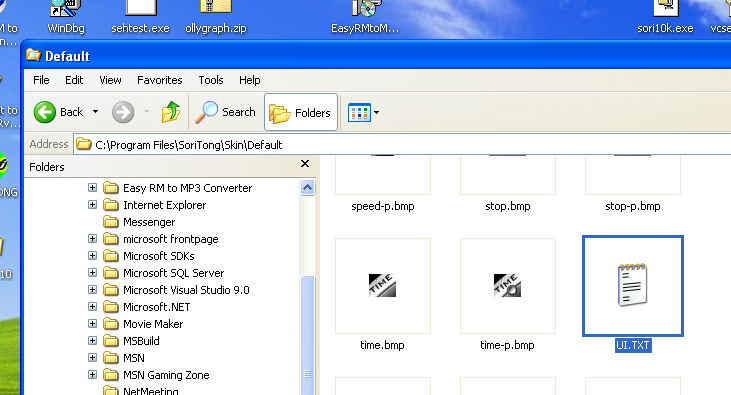Viewport: 731px width, 395px height.
Task: Open the View menu
Action: pos(110,80)
